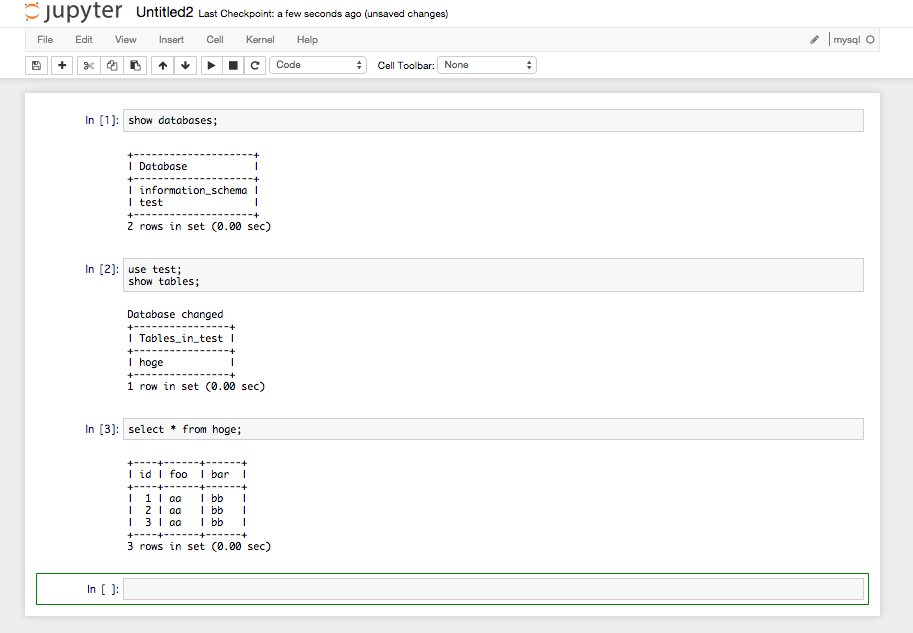Viewport: 913px width, 633px height.
Task: Move selected cell down arrow
Action: (186, 65)
